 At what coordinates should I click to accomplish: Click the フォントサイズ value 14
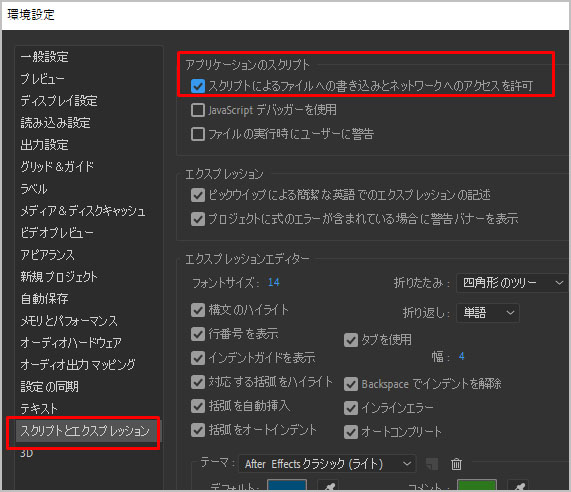tap(273, 282)
